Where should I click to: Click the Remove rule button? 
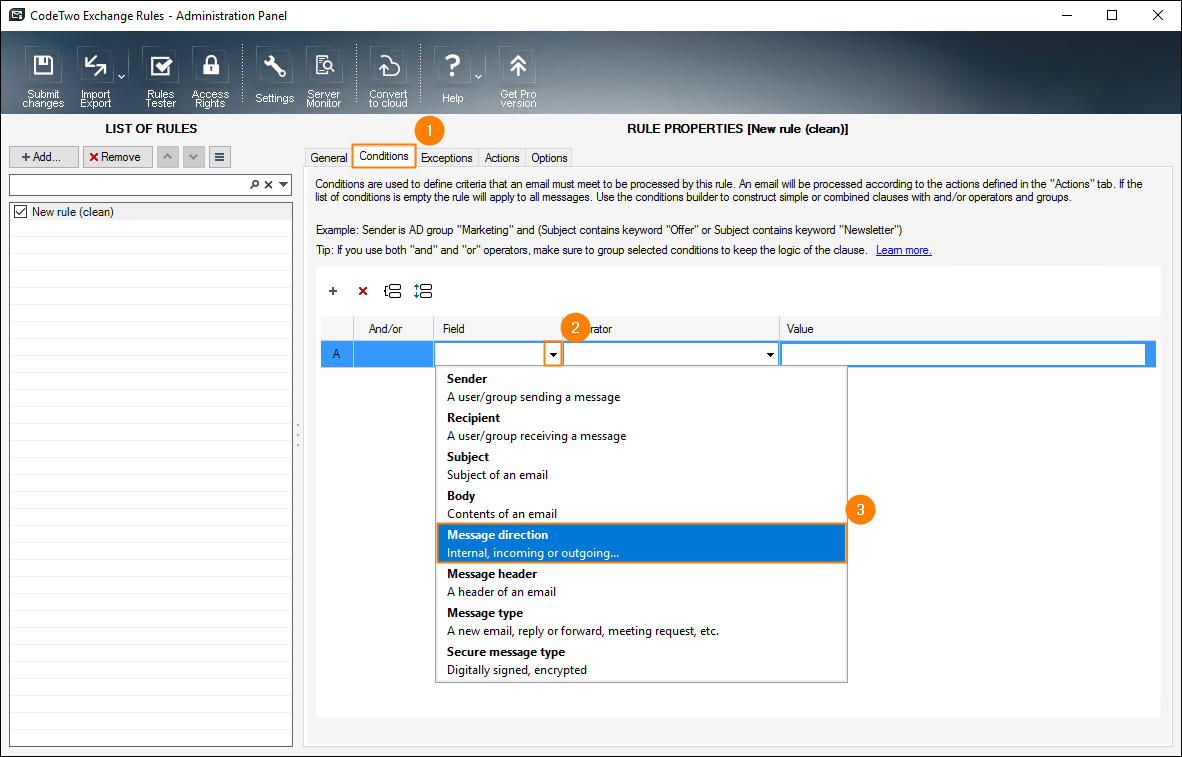118,157
